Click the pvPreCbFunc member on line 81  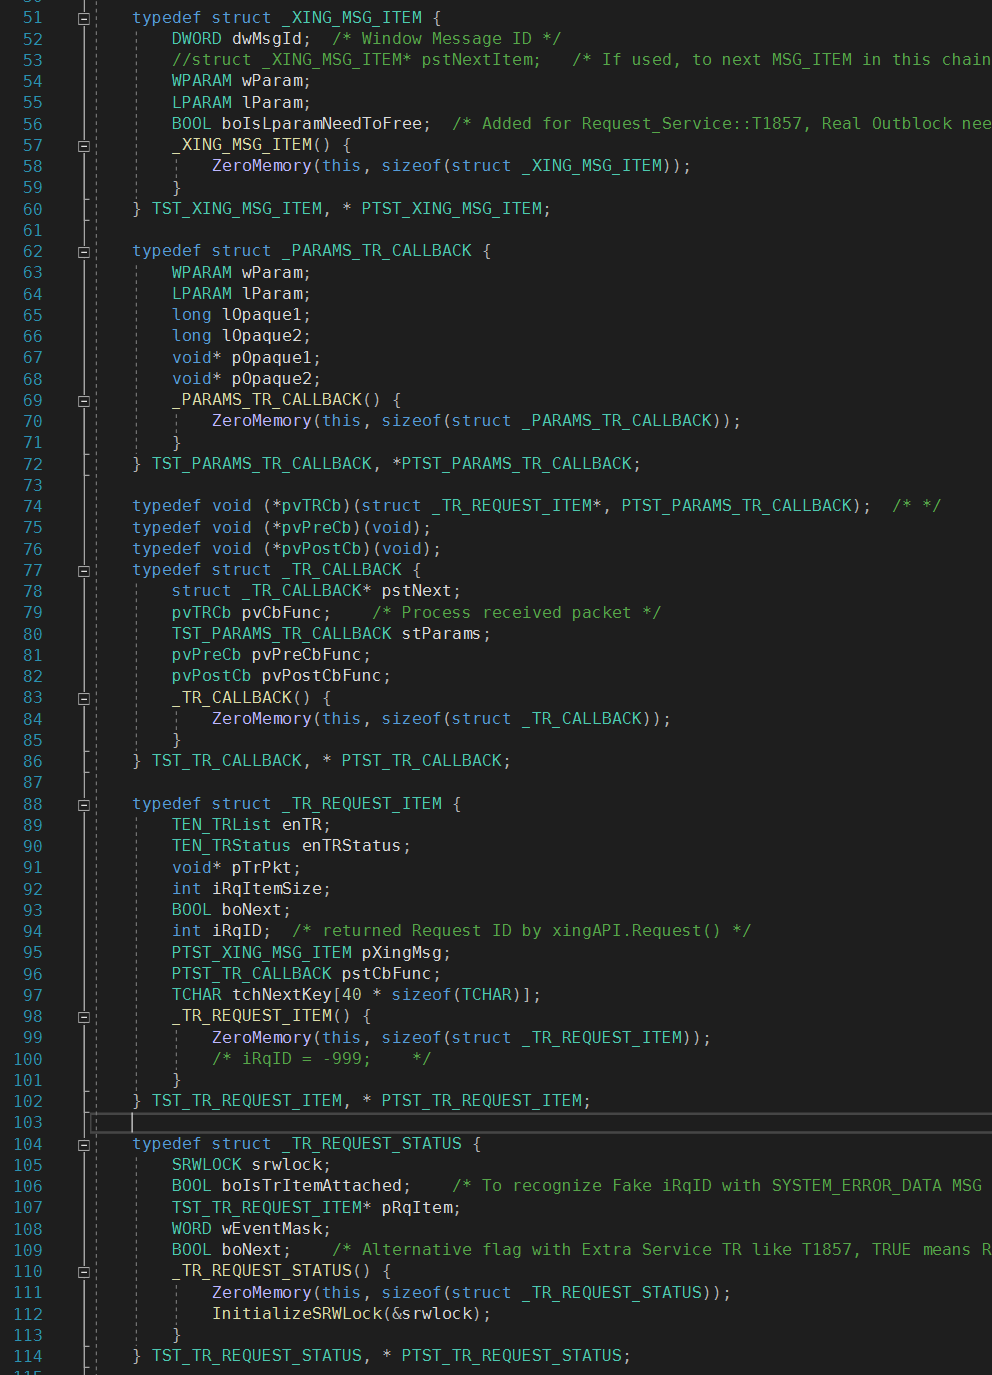(306, 655)
